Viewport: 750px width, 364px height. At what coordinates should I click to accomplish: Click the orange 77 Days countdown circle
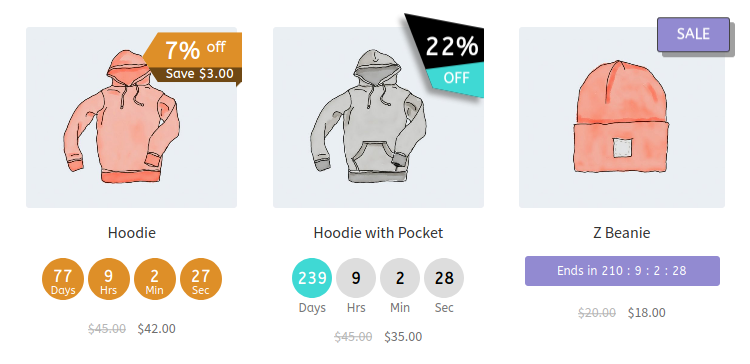pos(63,279)
